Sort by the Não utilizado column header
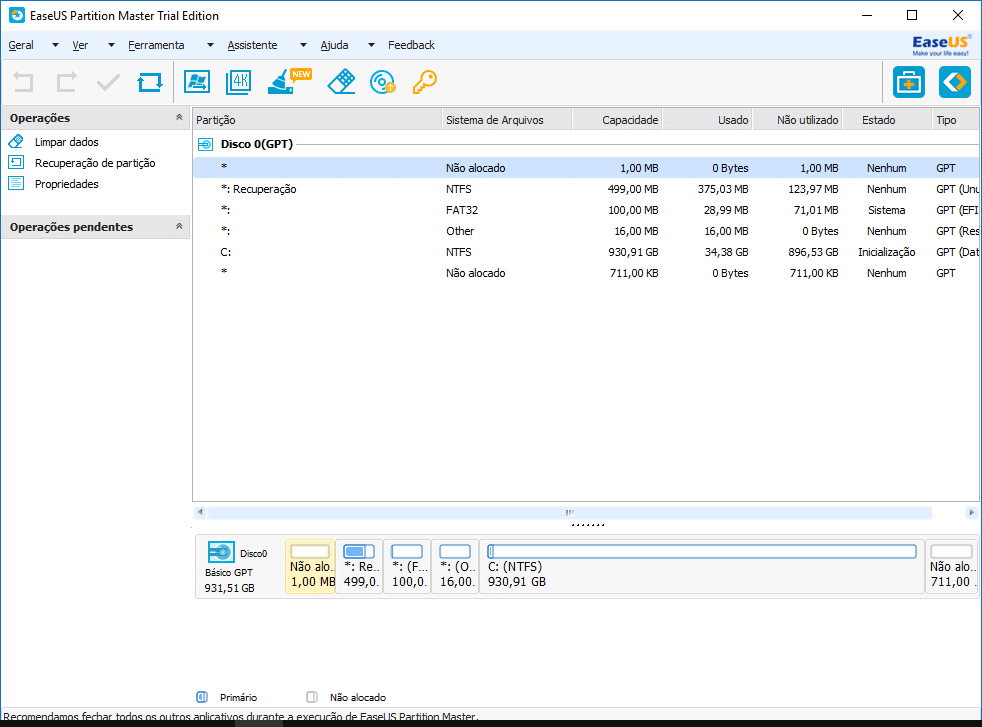 pyautogui.click(x=797, y=120)
